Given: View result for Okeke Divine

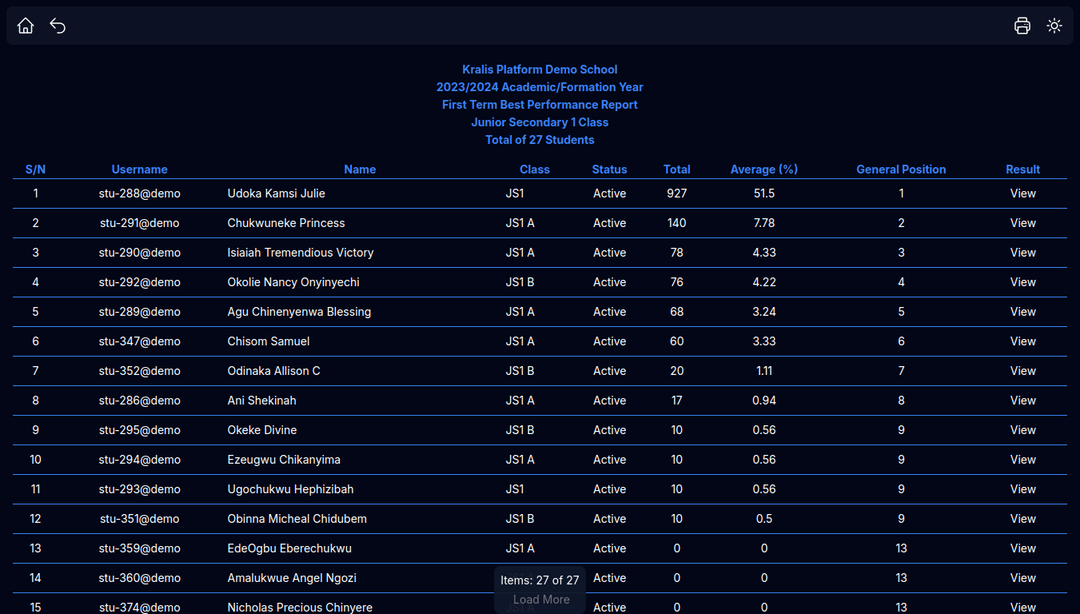Looking at the screenshot, I should [1023, 430].
